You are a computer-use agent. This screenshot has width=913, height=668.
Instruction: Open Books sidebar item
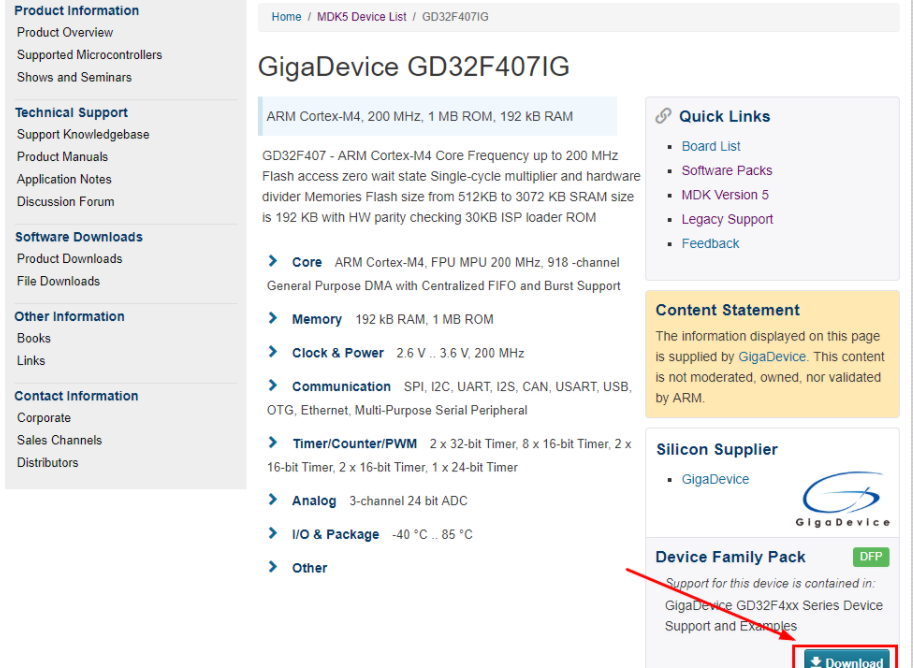coord(34,338)
